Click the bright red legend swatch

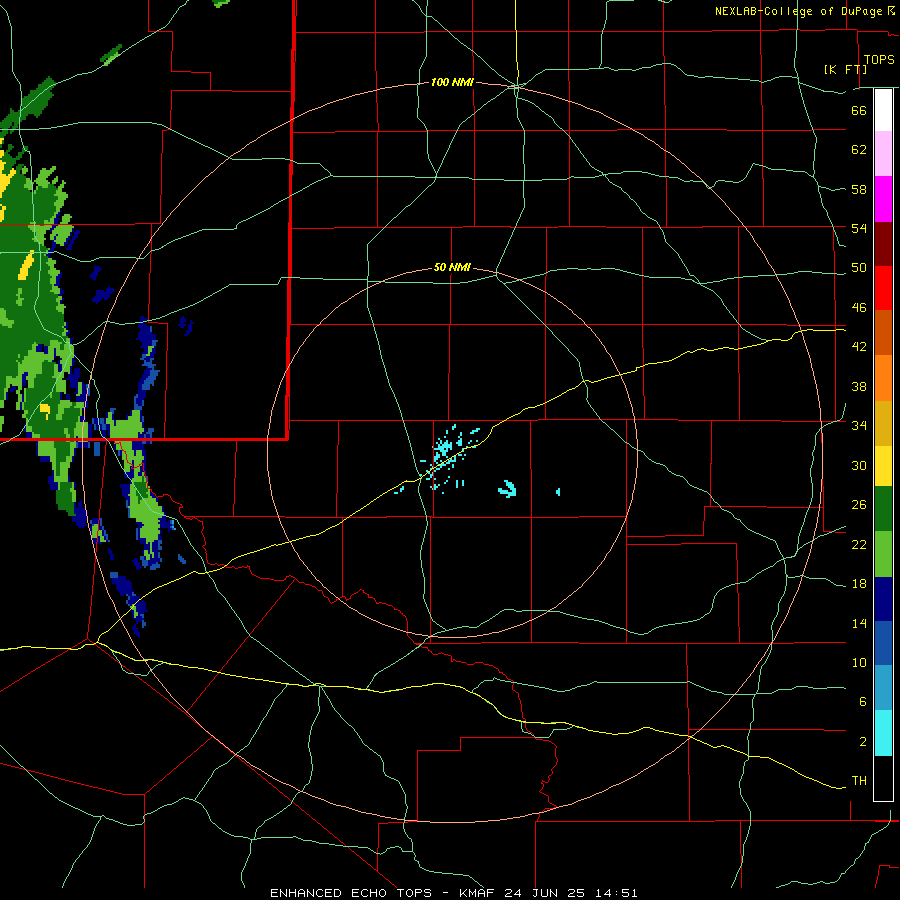point(883,288)
